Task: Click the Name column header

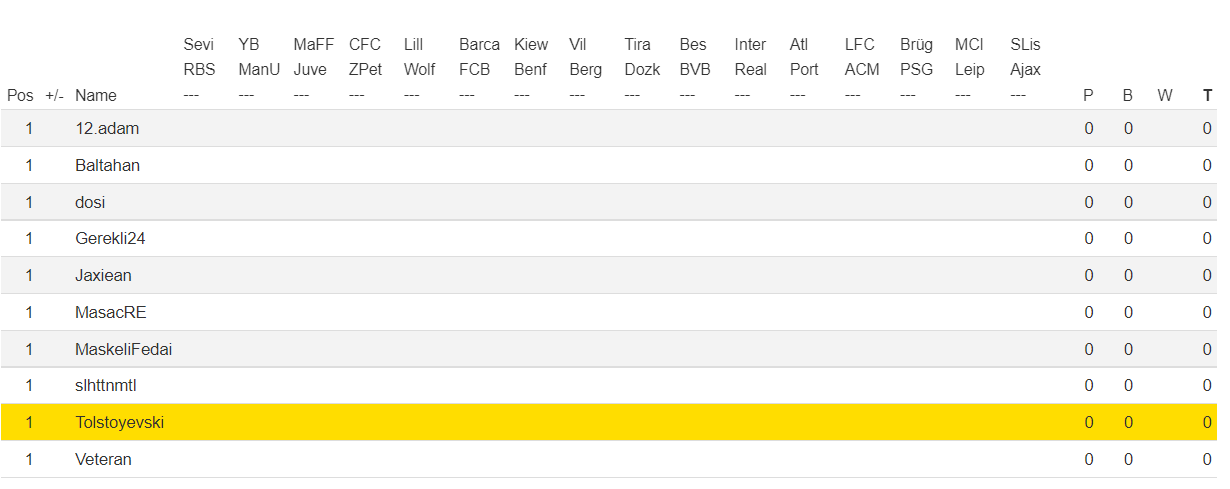Action: [96, 96]
